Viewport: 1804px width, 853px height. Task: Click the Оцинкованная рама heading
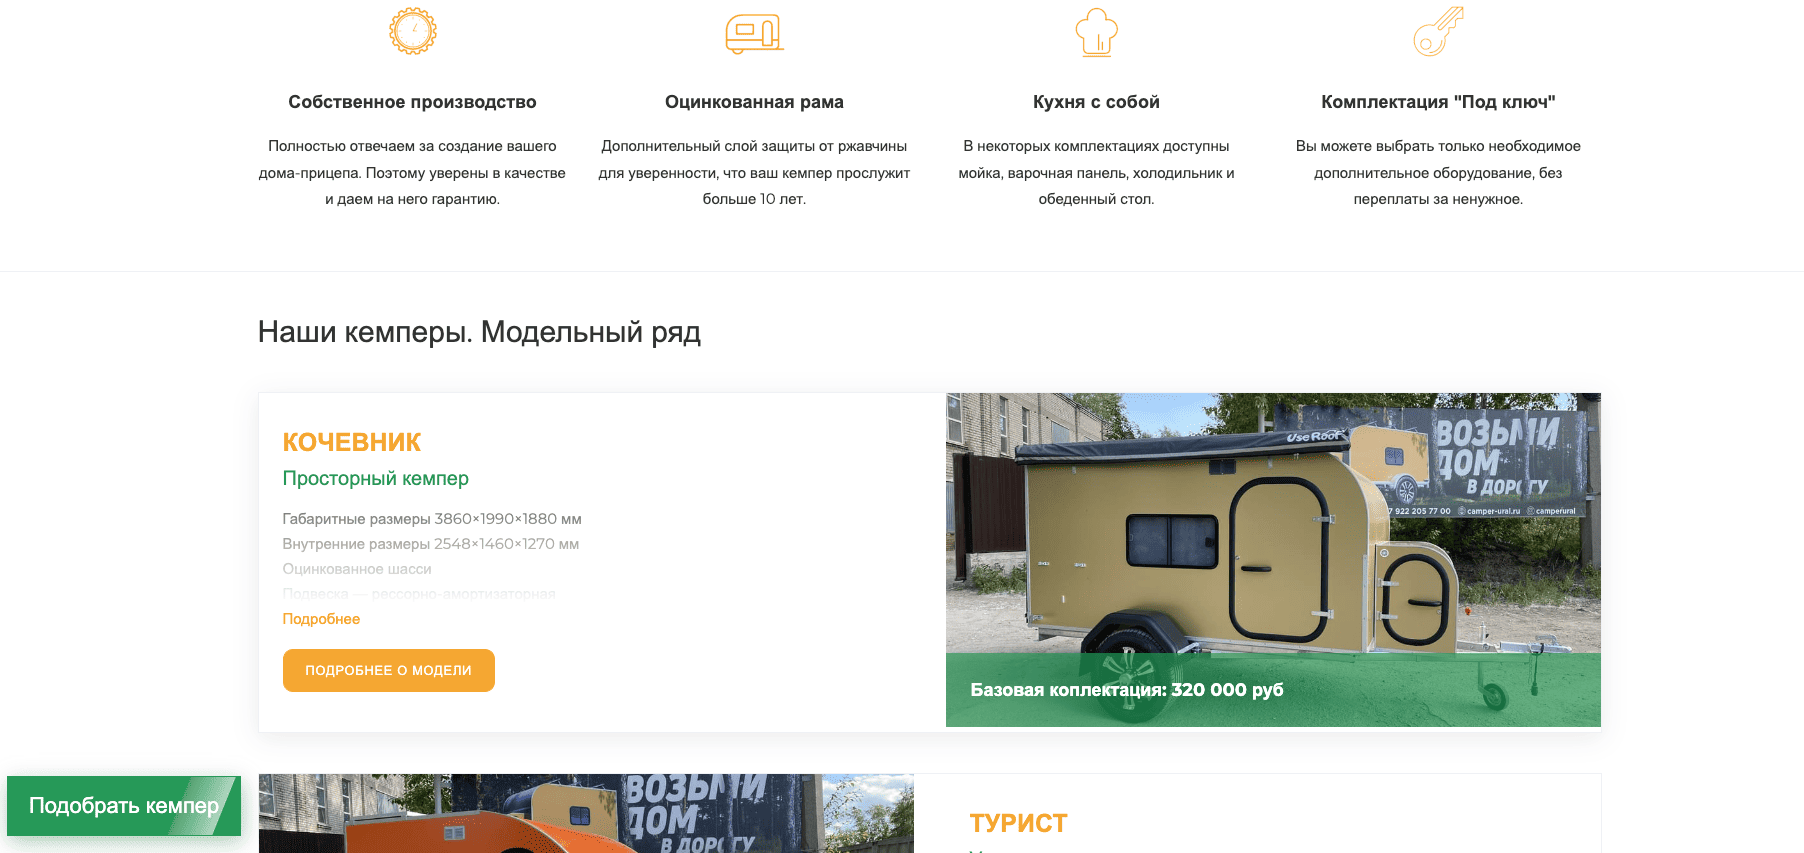(754, 102)
